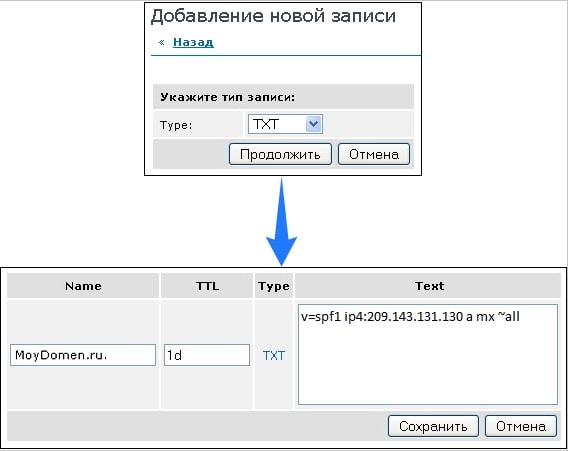
Task: Click the Name field containing MoyDomen.ru.
Action: click(83, 355)
